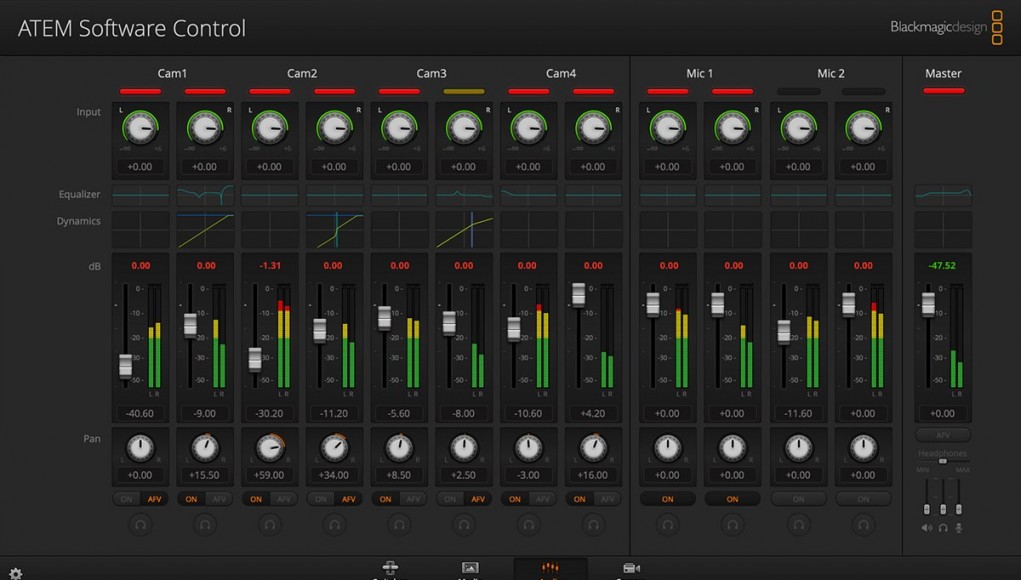
Task: Click the Cam2 right pan knob at +34.00
Action: pyautogui.click(x=335, y=448)
